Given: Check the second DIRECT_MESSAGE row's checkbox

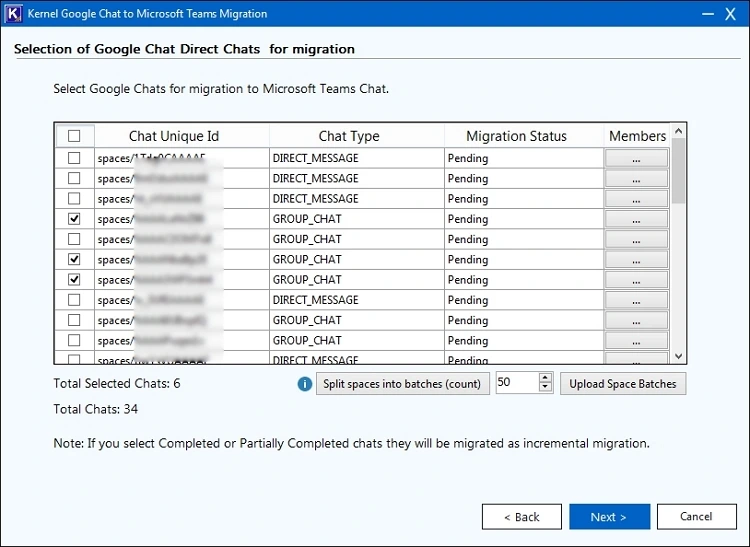Looking at the screenshot, I should (74, 178).
